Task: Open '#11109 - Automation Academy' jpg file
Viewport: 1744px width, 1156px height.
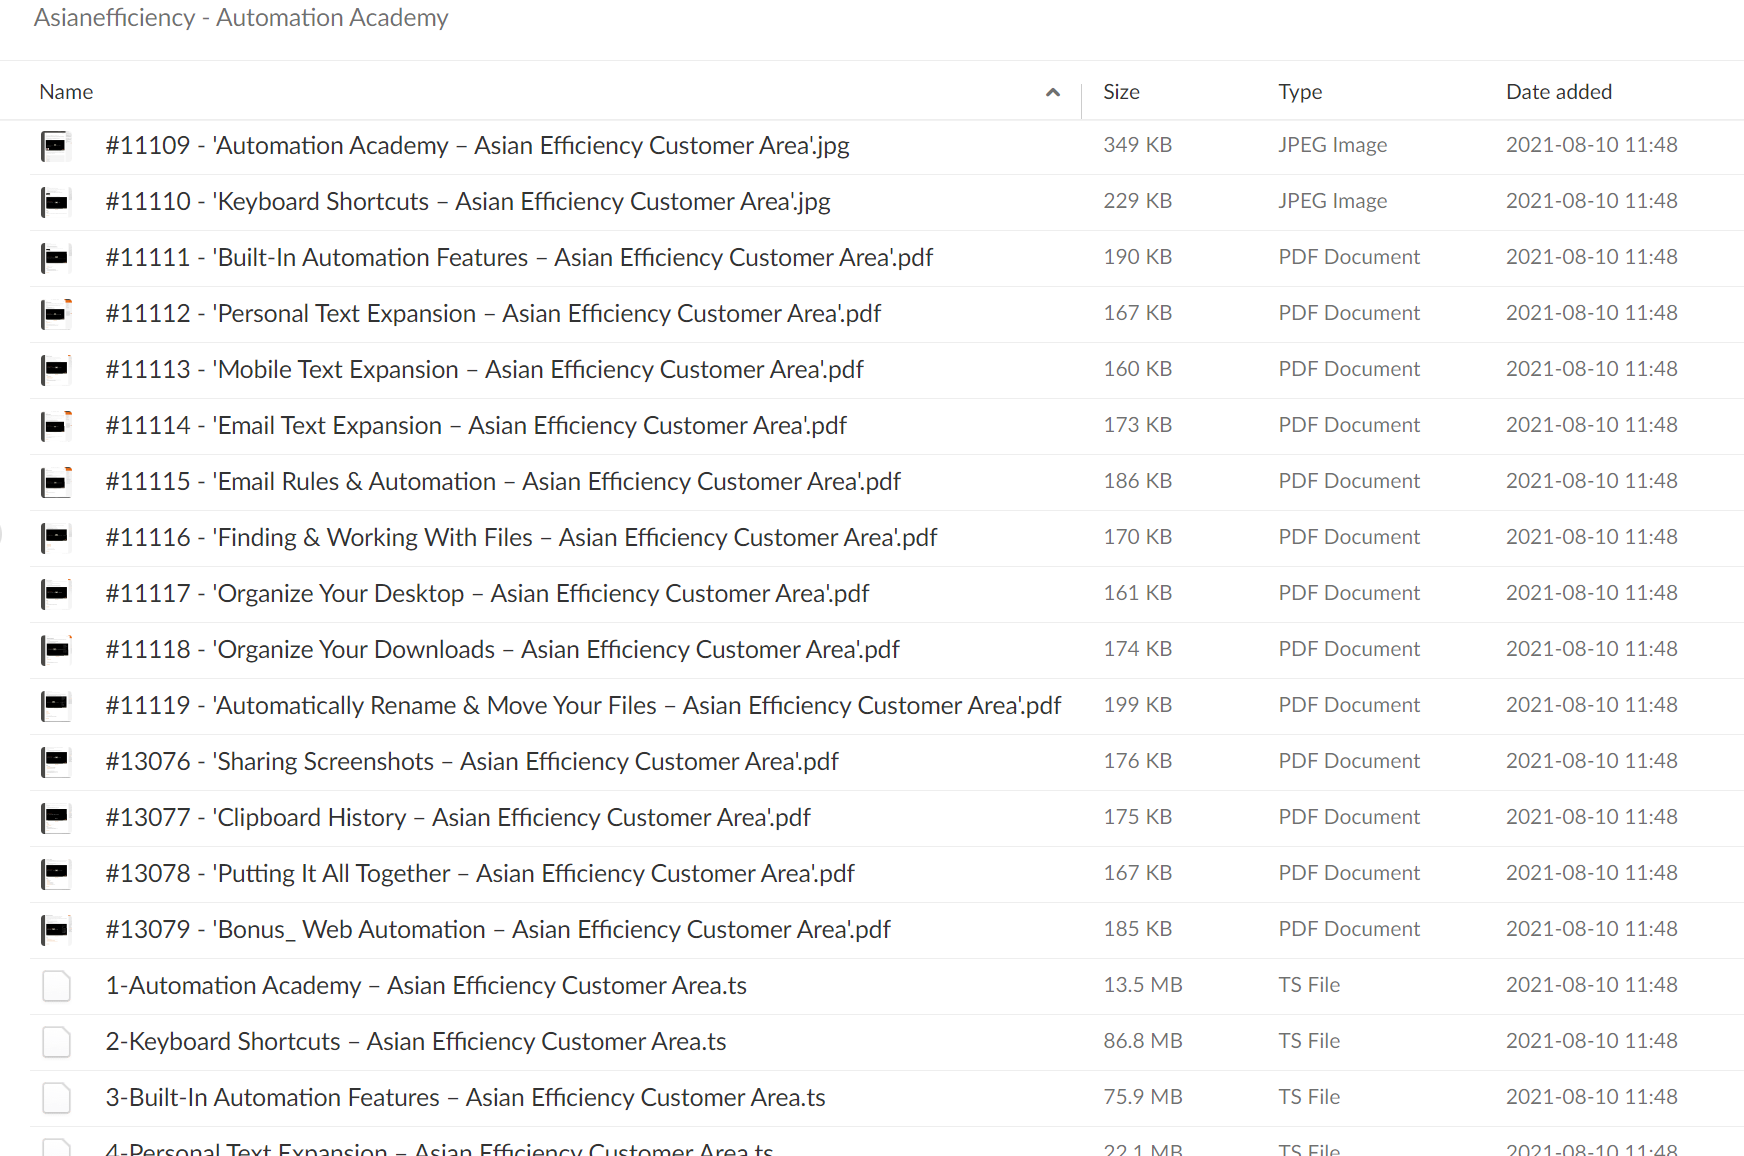Action: click(x=477, y=146)
